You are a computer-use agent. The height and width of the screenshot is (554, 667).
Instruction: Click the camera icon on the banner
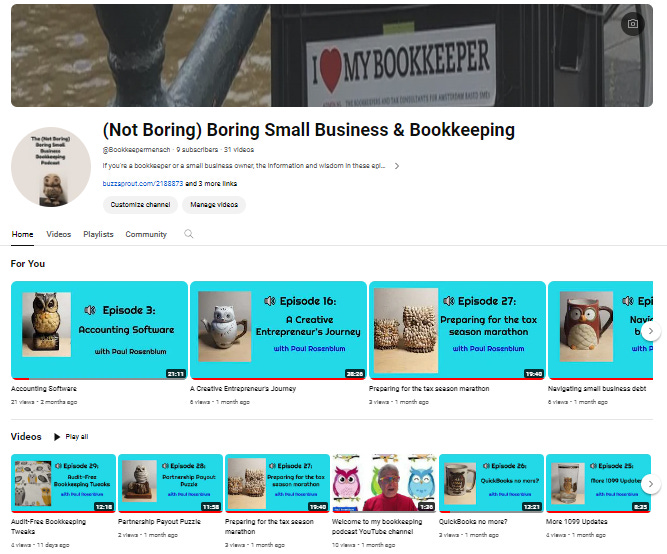(x=633, y=24)
